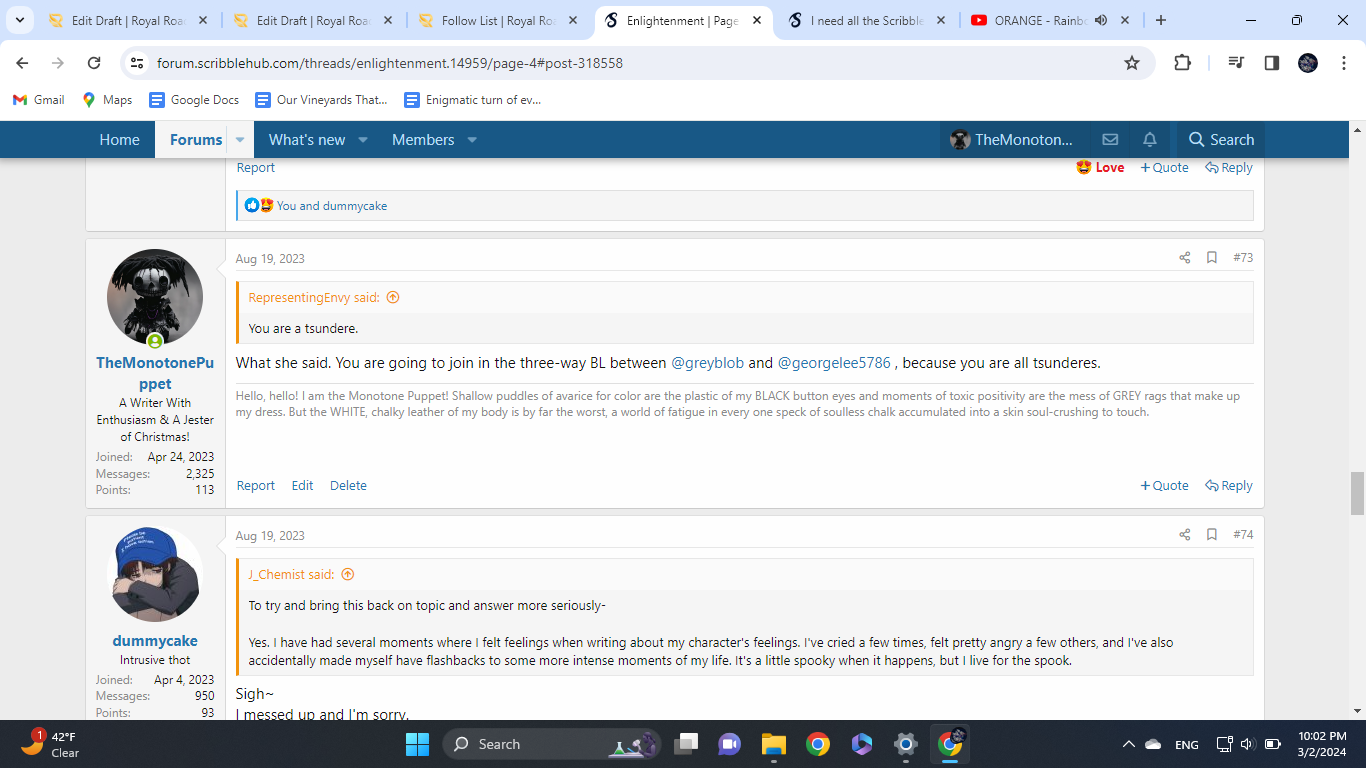Open the arrow icon in RepresentingEnvy's quote
This screenshot has height=768, width=1366.
pyautogui.click(x=392, y=297)
